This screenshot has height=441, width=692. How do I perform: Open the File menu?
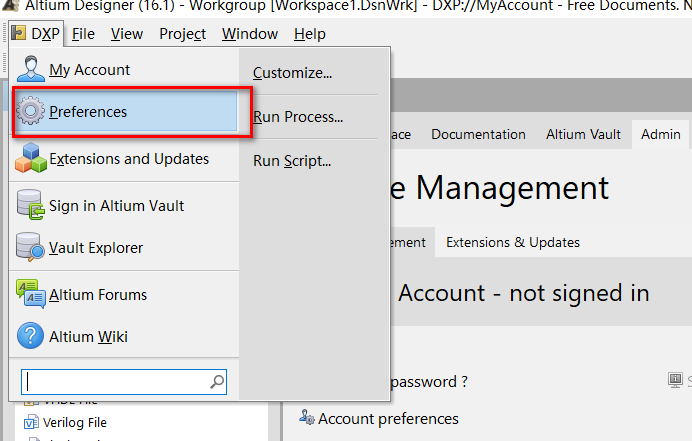pos(83,34)
